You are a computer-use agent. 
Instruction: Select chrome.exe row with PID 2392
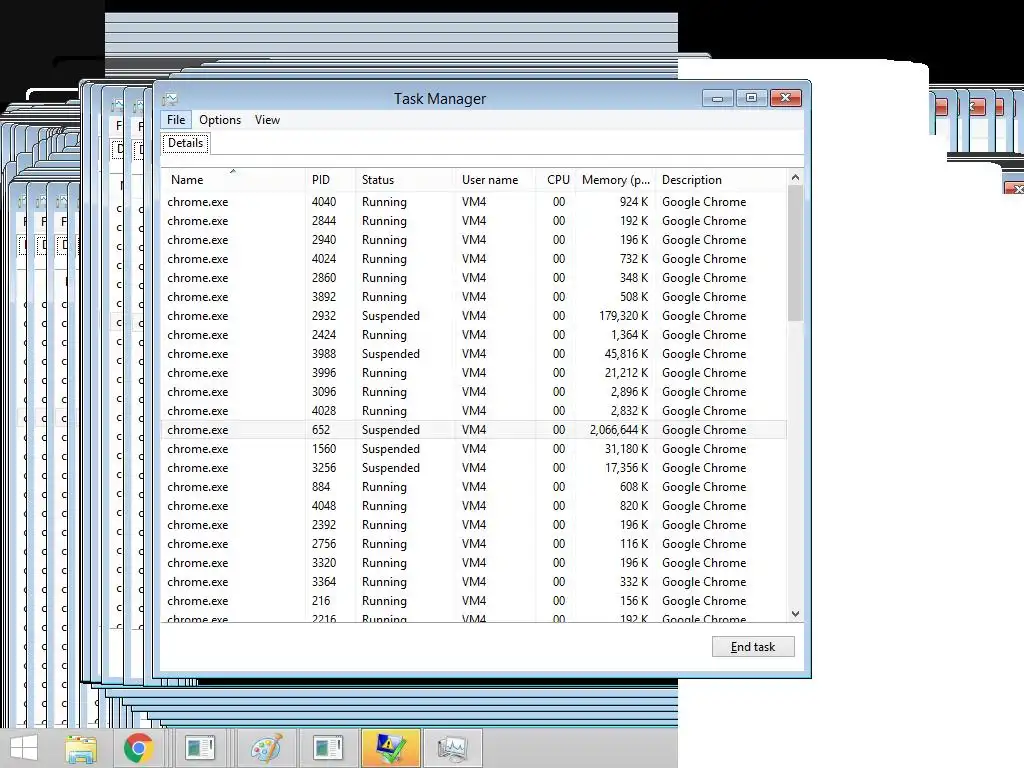tap(473, 524)
